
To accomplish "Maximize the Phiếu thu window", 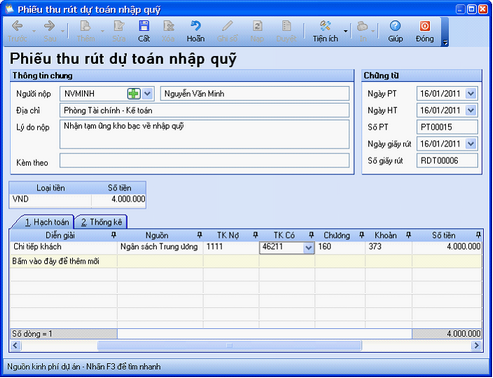I will click(472, 9).
